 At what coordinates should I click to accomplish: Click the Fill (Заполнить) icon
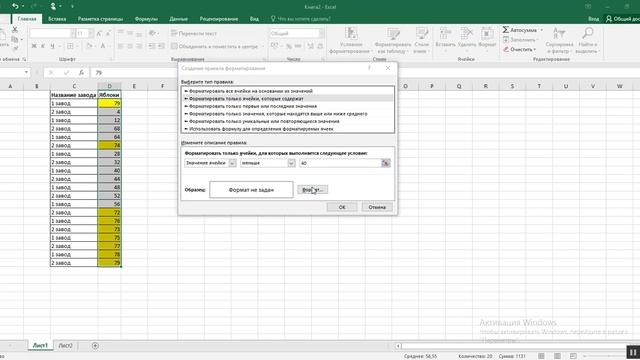tap(506, 40)
